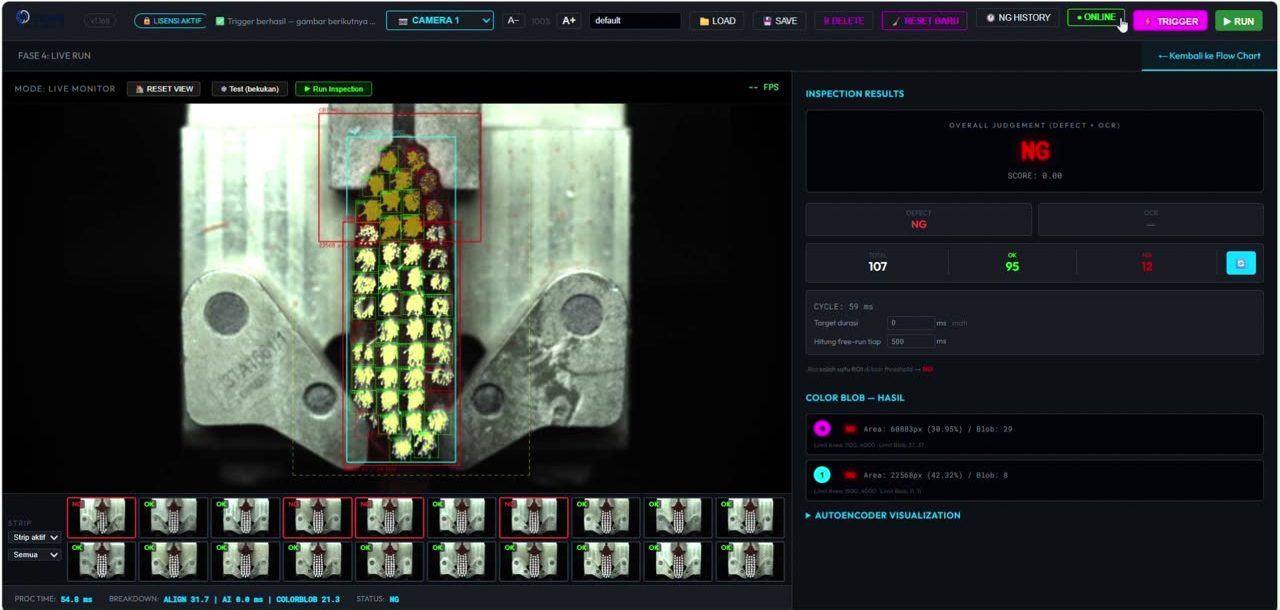This screenshot has width=1280, height=610.
Task: Focus the Hitung free-run tiap input field
Action: click(x=911, y=341)
